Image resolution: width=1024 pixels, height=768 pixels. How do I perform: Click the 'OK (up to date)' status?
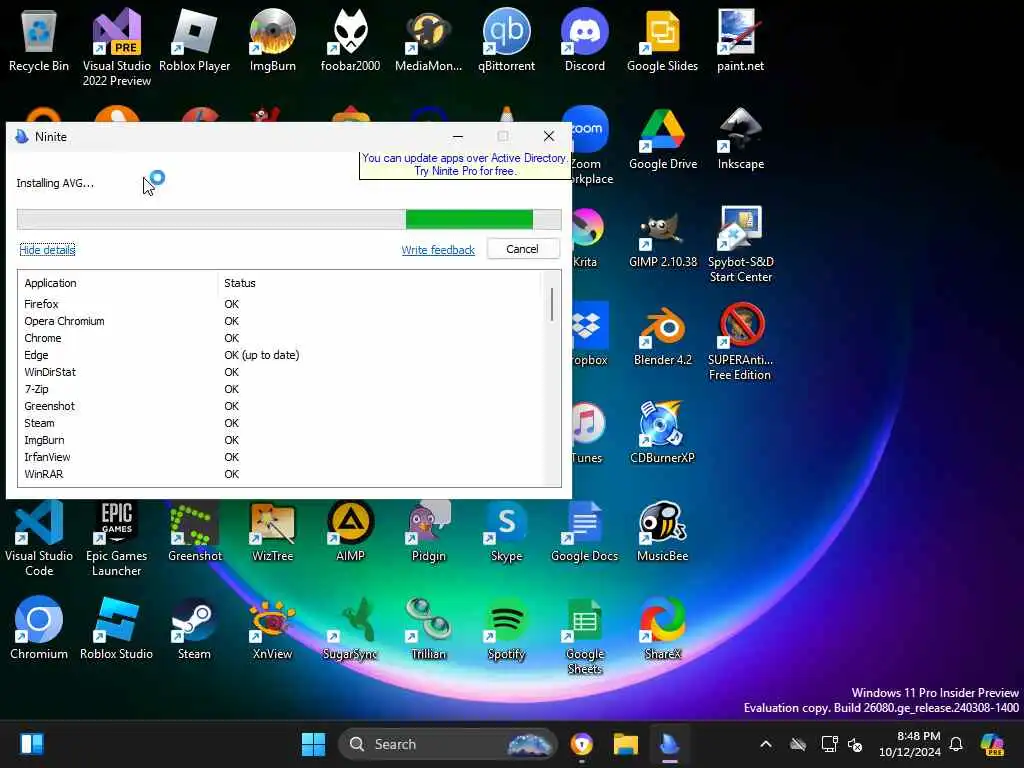[x=262, y=355]
